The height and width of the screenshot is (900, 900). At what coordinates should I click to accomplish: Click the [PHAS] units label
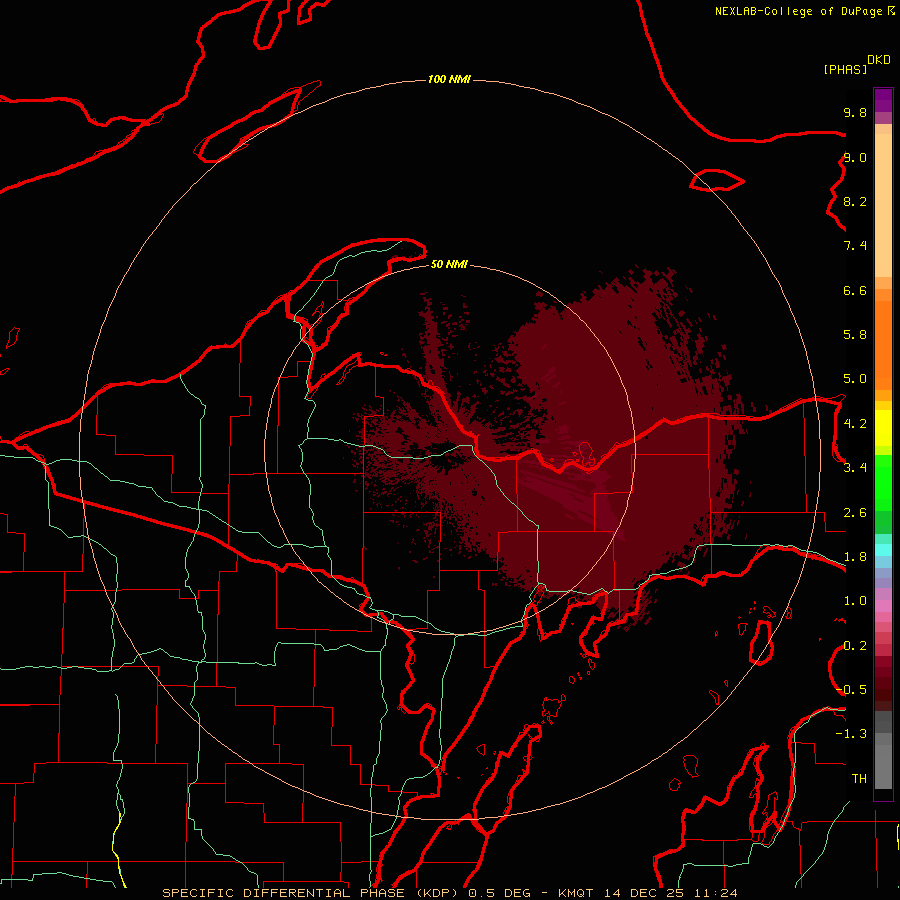[845, 69]
